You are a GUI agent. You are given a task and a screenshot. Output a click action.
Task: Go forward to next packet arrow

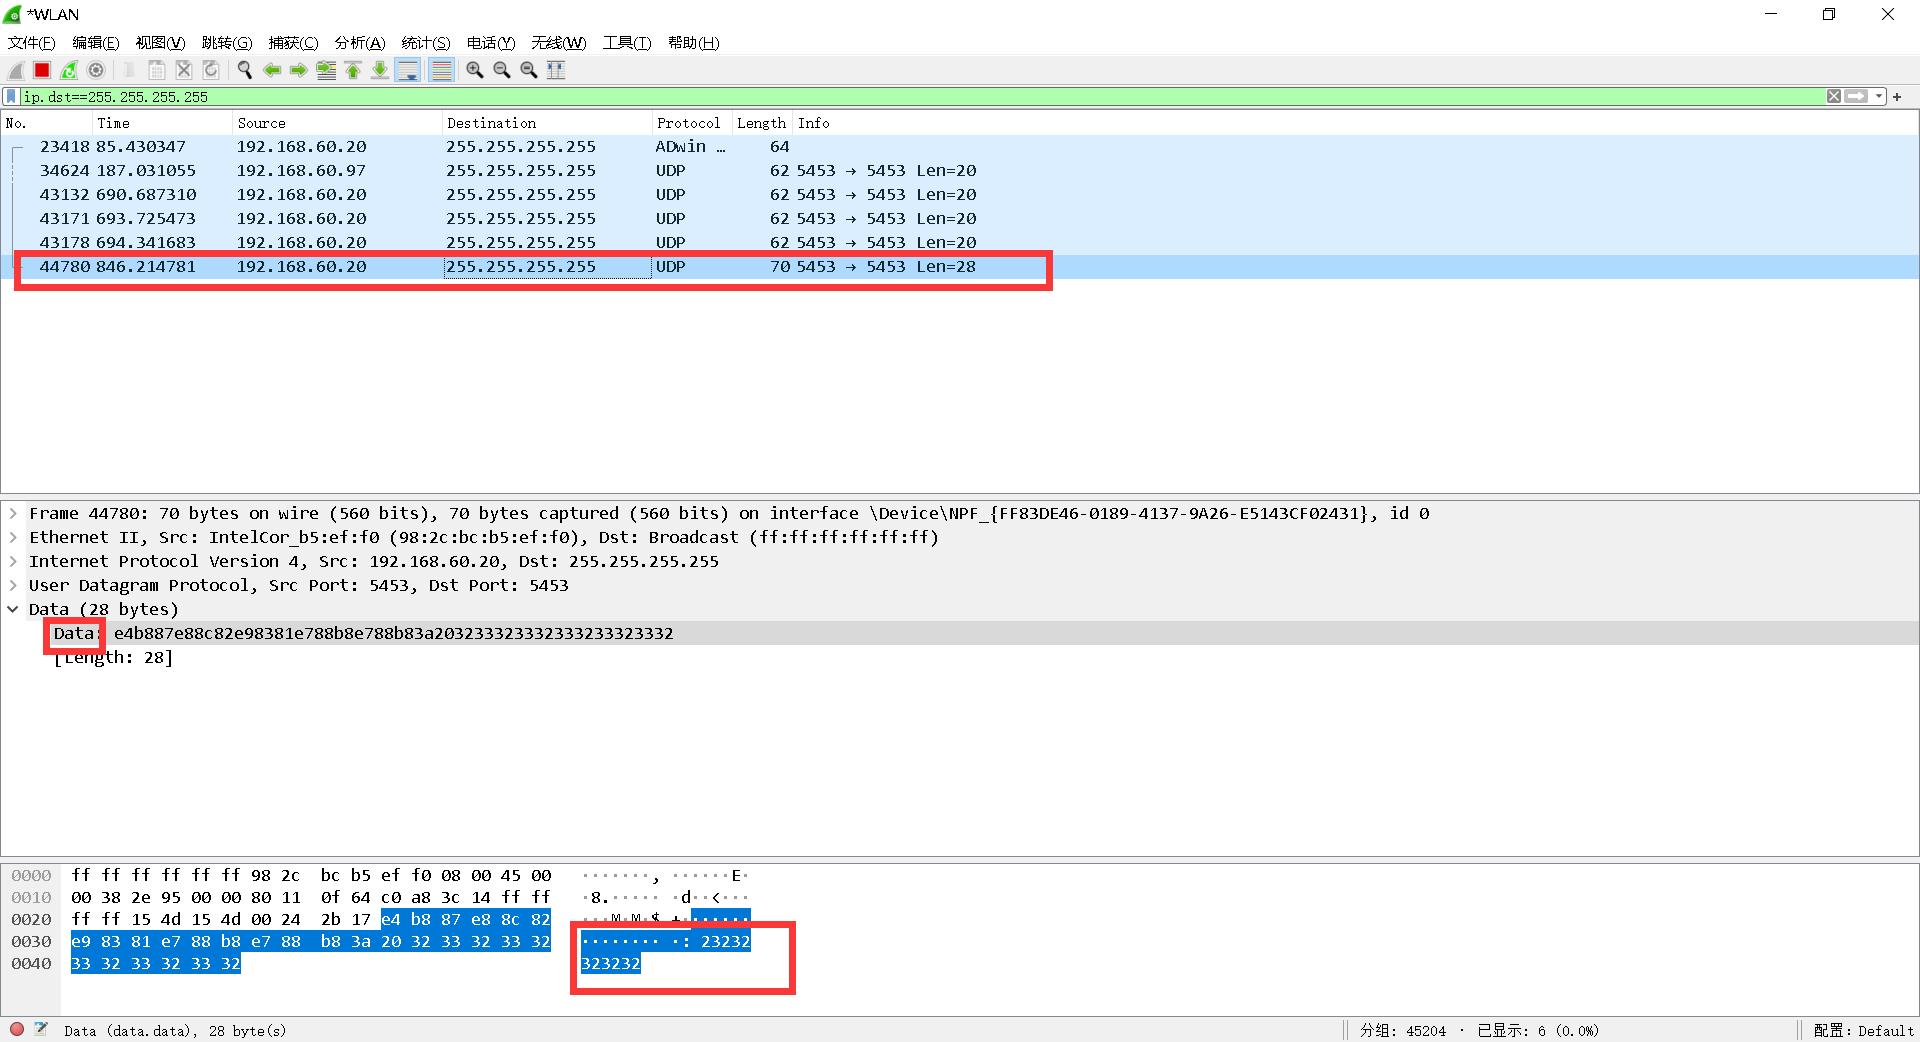(298, 70)
